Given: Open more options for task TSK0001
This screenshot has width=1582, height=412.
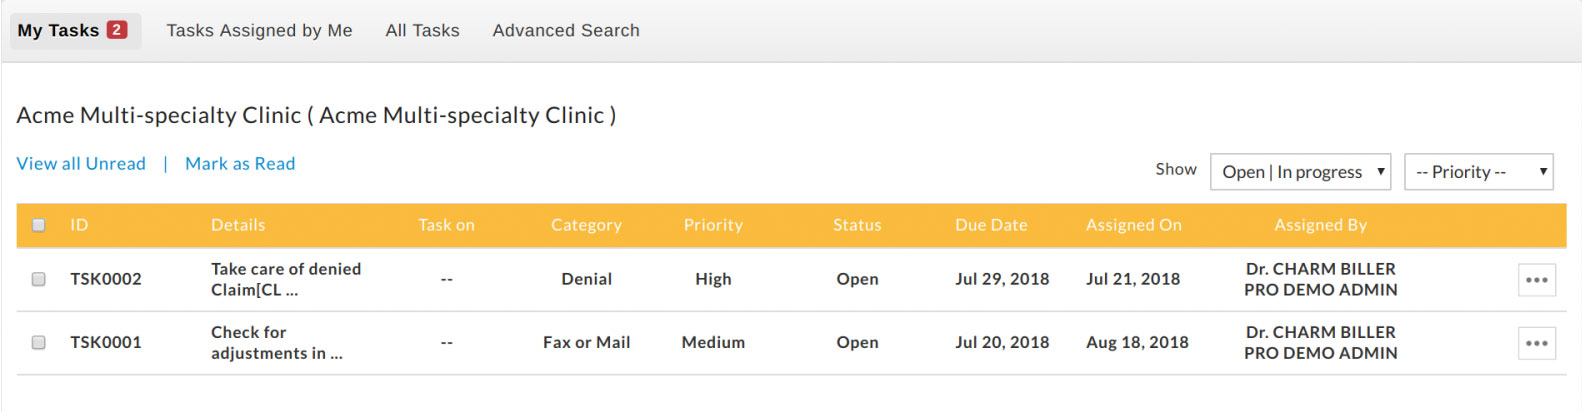Looking at the screenshot, I should [1536, 343].
